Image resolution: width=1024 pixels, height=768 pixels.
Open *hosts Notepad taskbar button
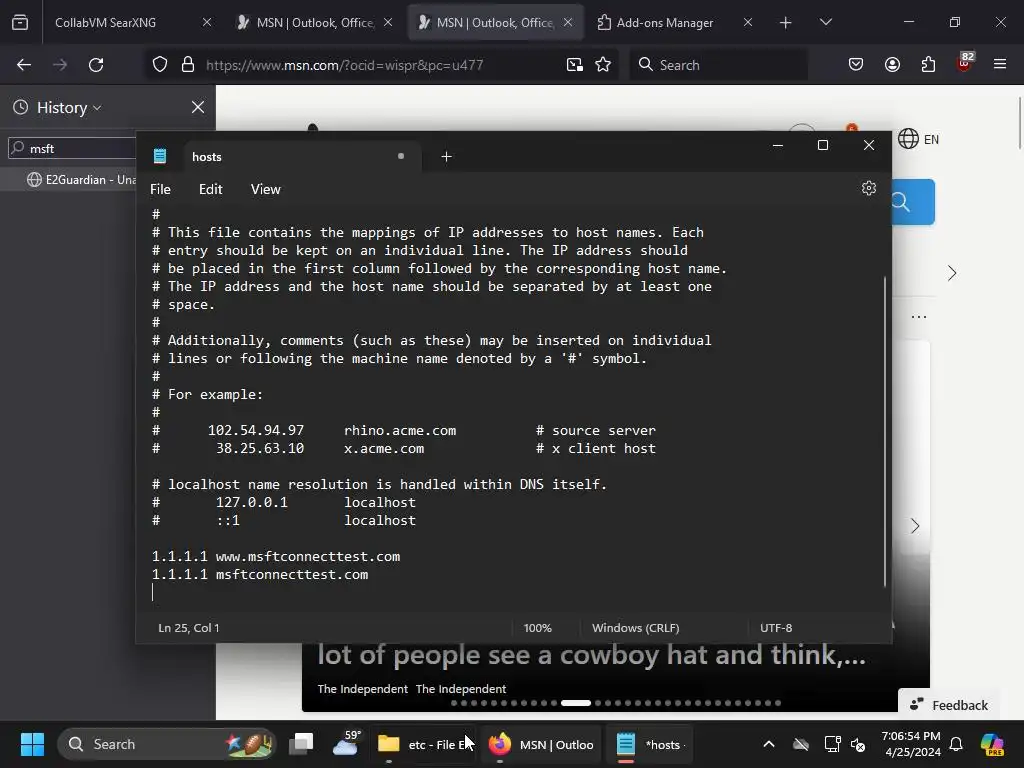tap(650, 744)
